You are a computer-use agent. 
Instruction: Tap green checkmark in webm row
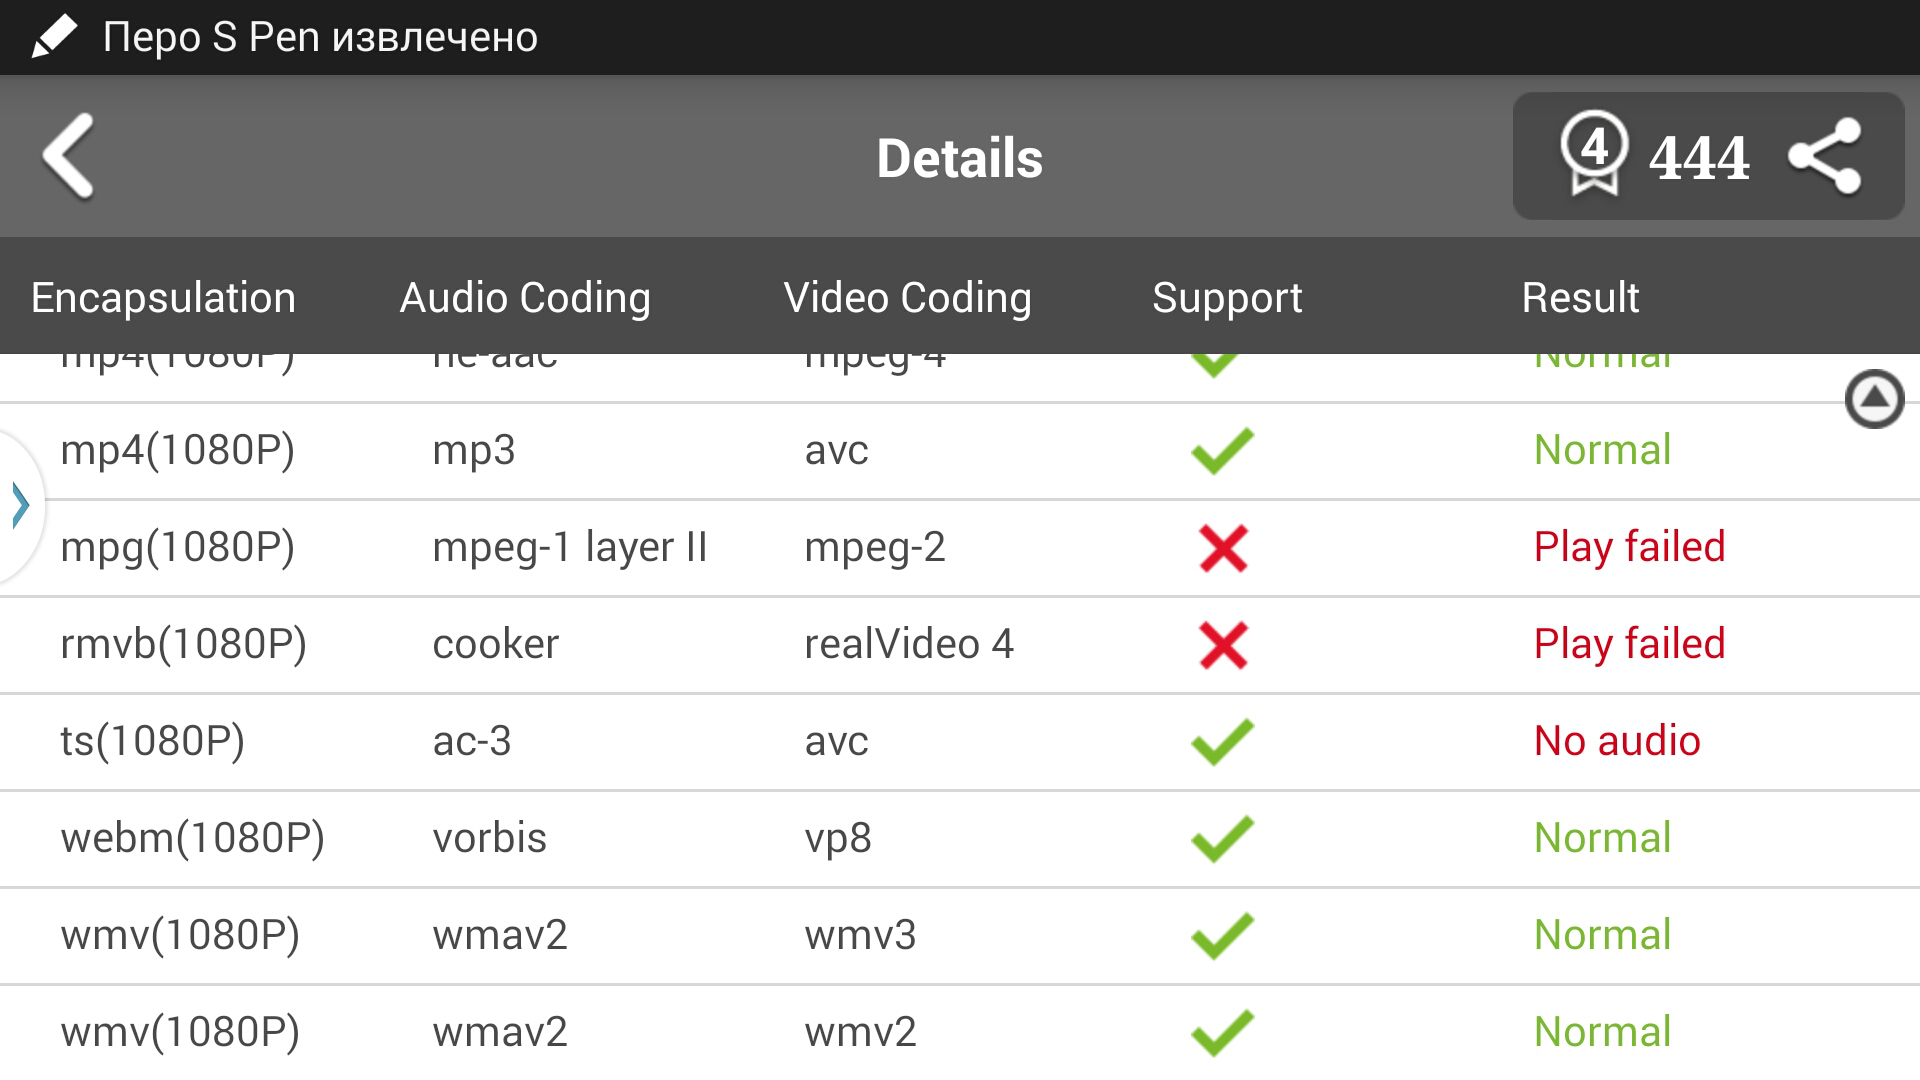1222,839
